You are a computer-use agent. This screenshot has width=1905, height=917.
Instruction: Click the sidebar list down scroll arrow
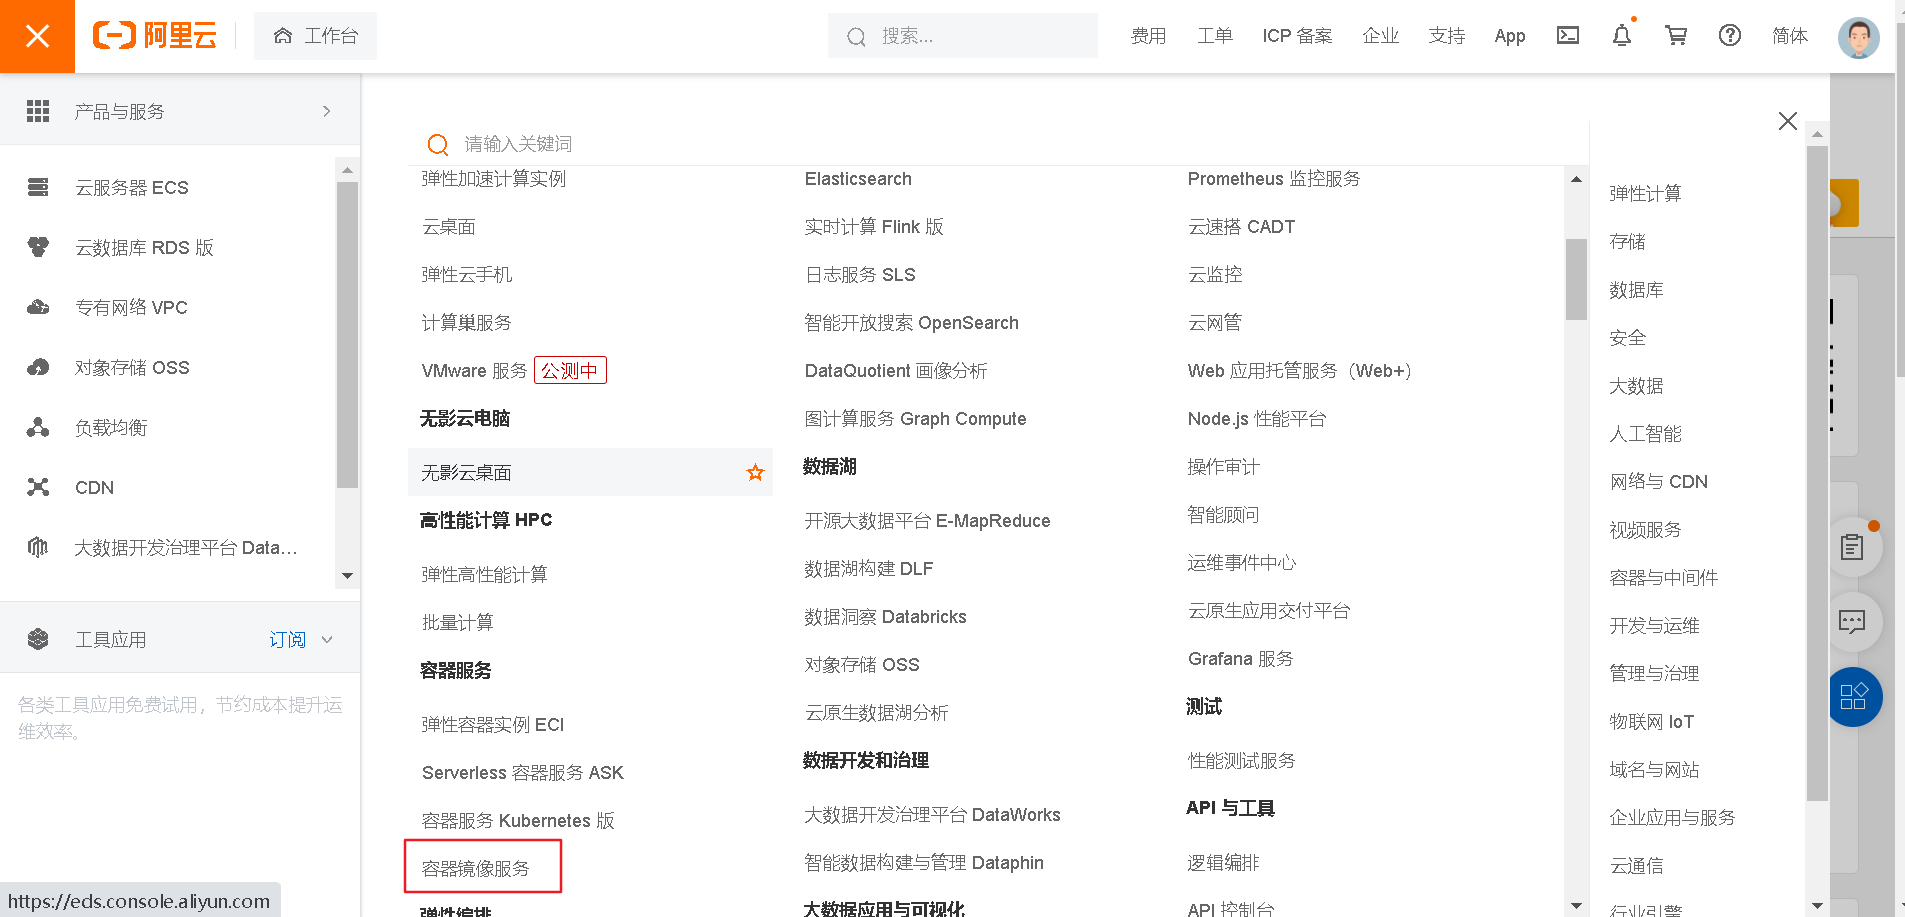click(x=347, y=576)
